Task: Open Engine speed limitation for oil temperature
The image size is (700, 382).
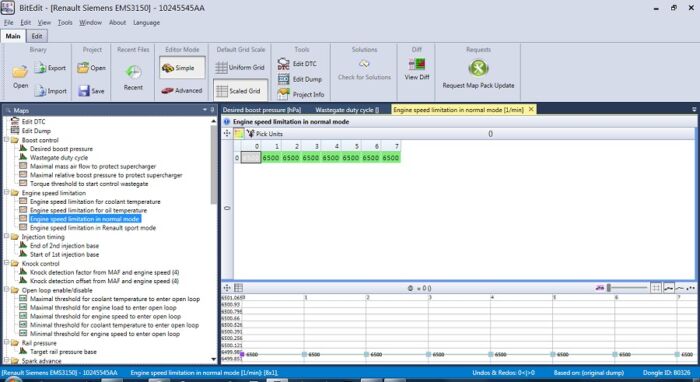Action: pos(88,210)
